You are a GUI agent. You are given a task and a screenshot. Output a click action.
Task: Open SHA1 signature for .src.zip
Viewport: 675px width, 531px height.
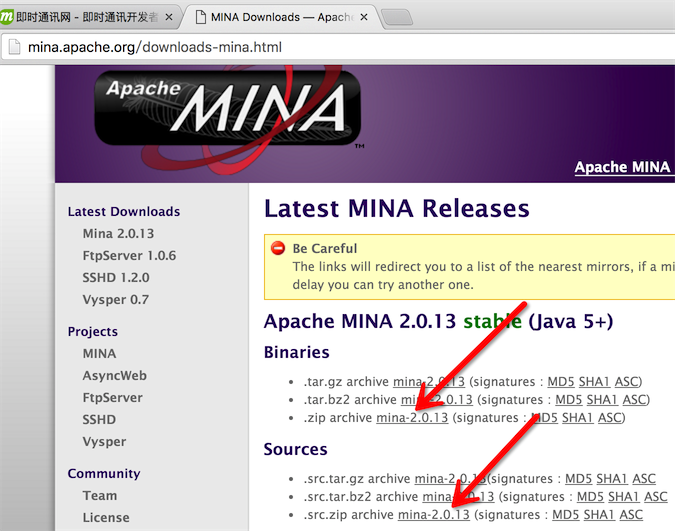(x=599, y=515)
